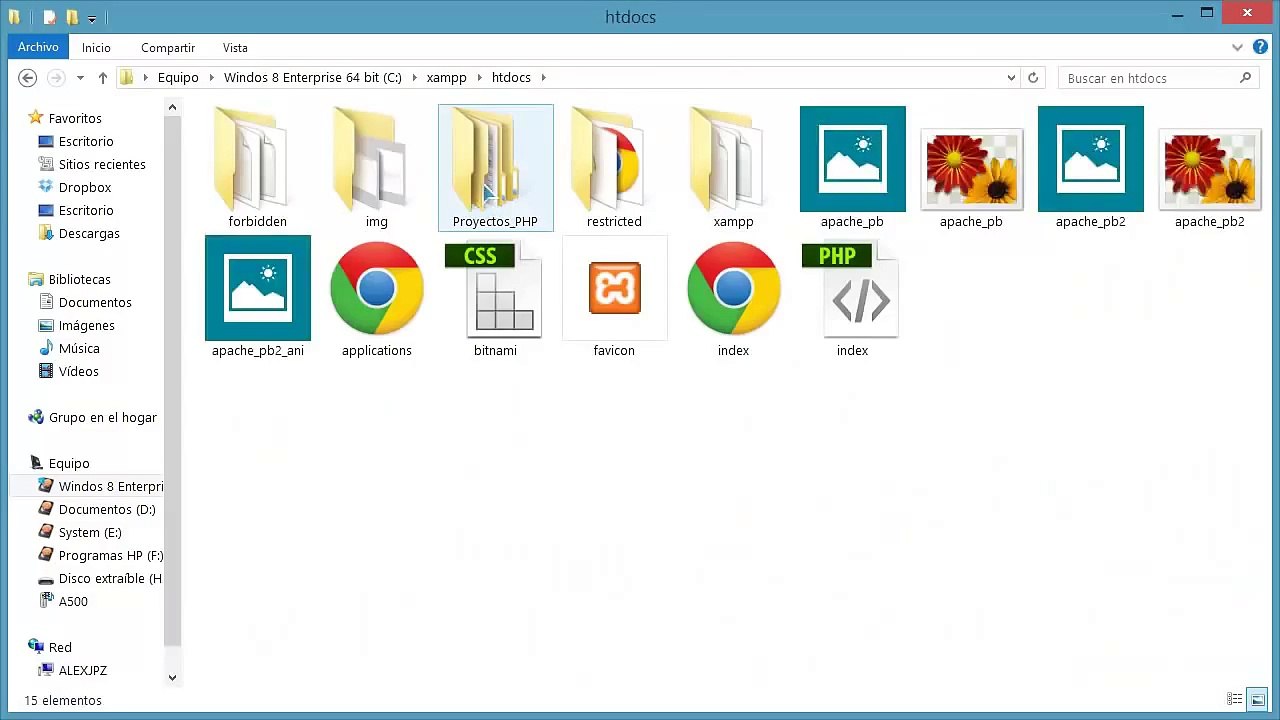Viewport: 1280px width, 720px height.
Task: Open the Compartir ribbon tab
Action: 168,48
